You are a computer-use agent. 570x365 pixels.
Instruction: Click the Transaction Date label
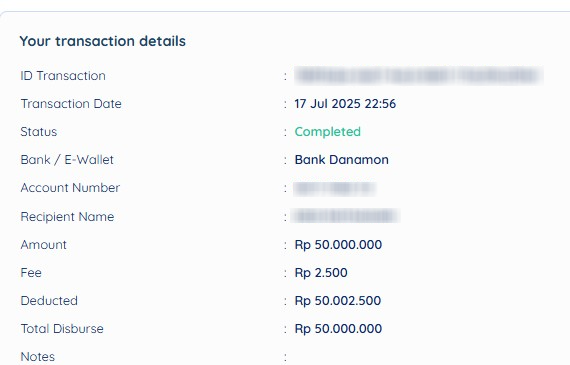pos(71,104)
